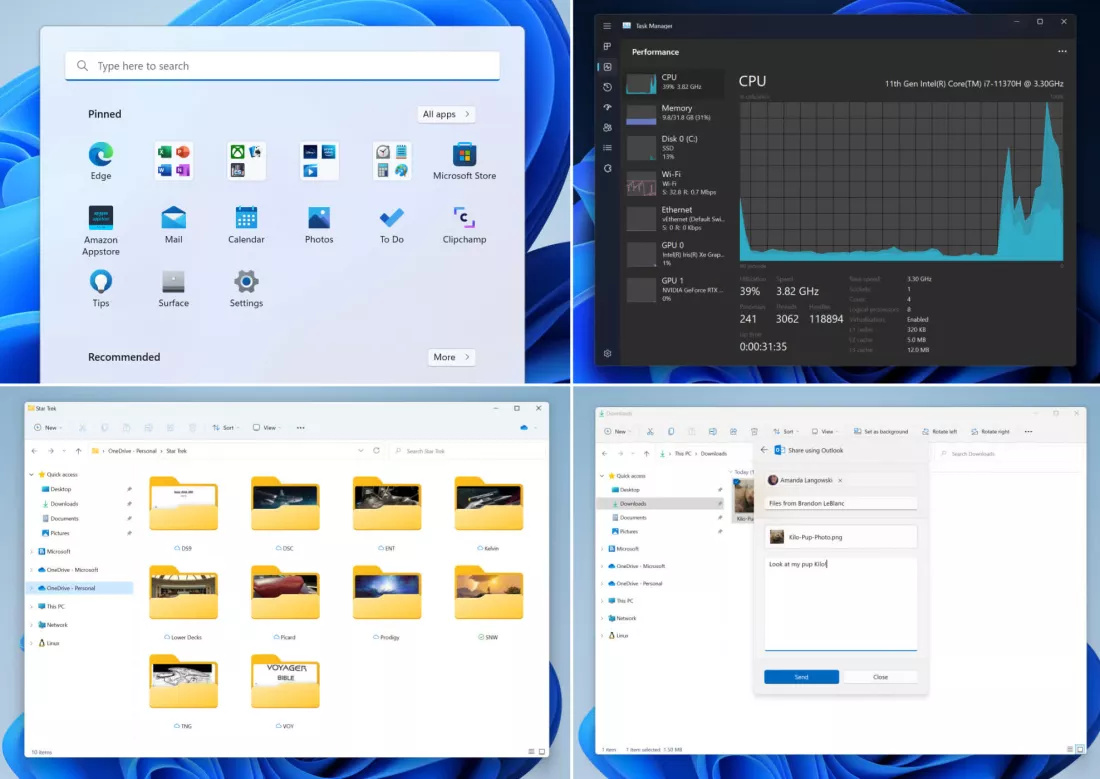1100x779 pixels.
Task: Uncheck the Kilo-Pup photo thumbnail checkbox
Action: pos(737,482)
